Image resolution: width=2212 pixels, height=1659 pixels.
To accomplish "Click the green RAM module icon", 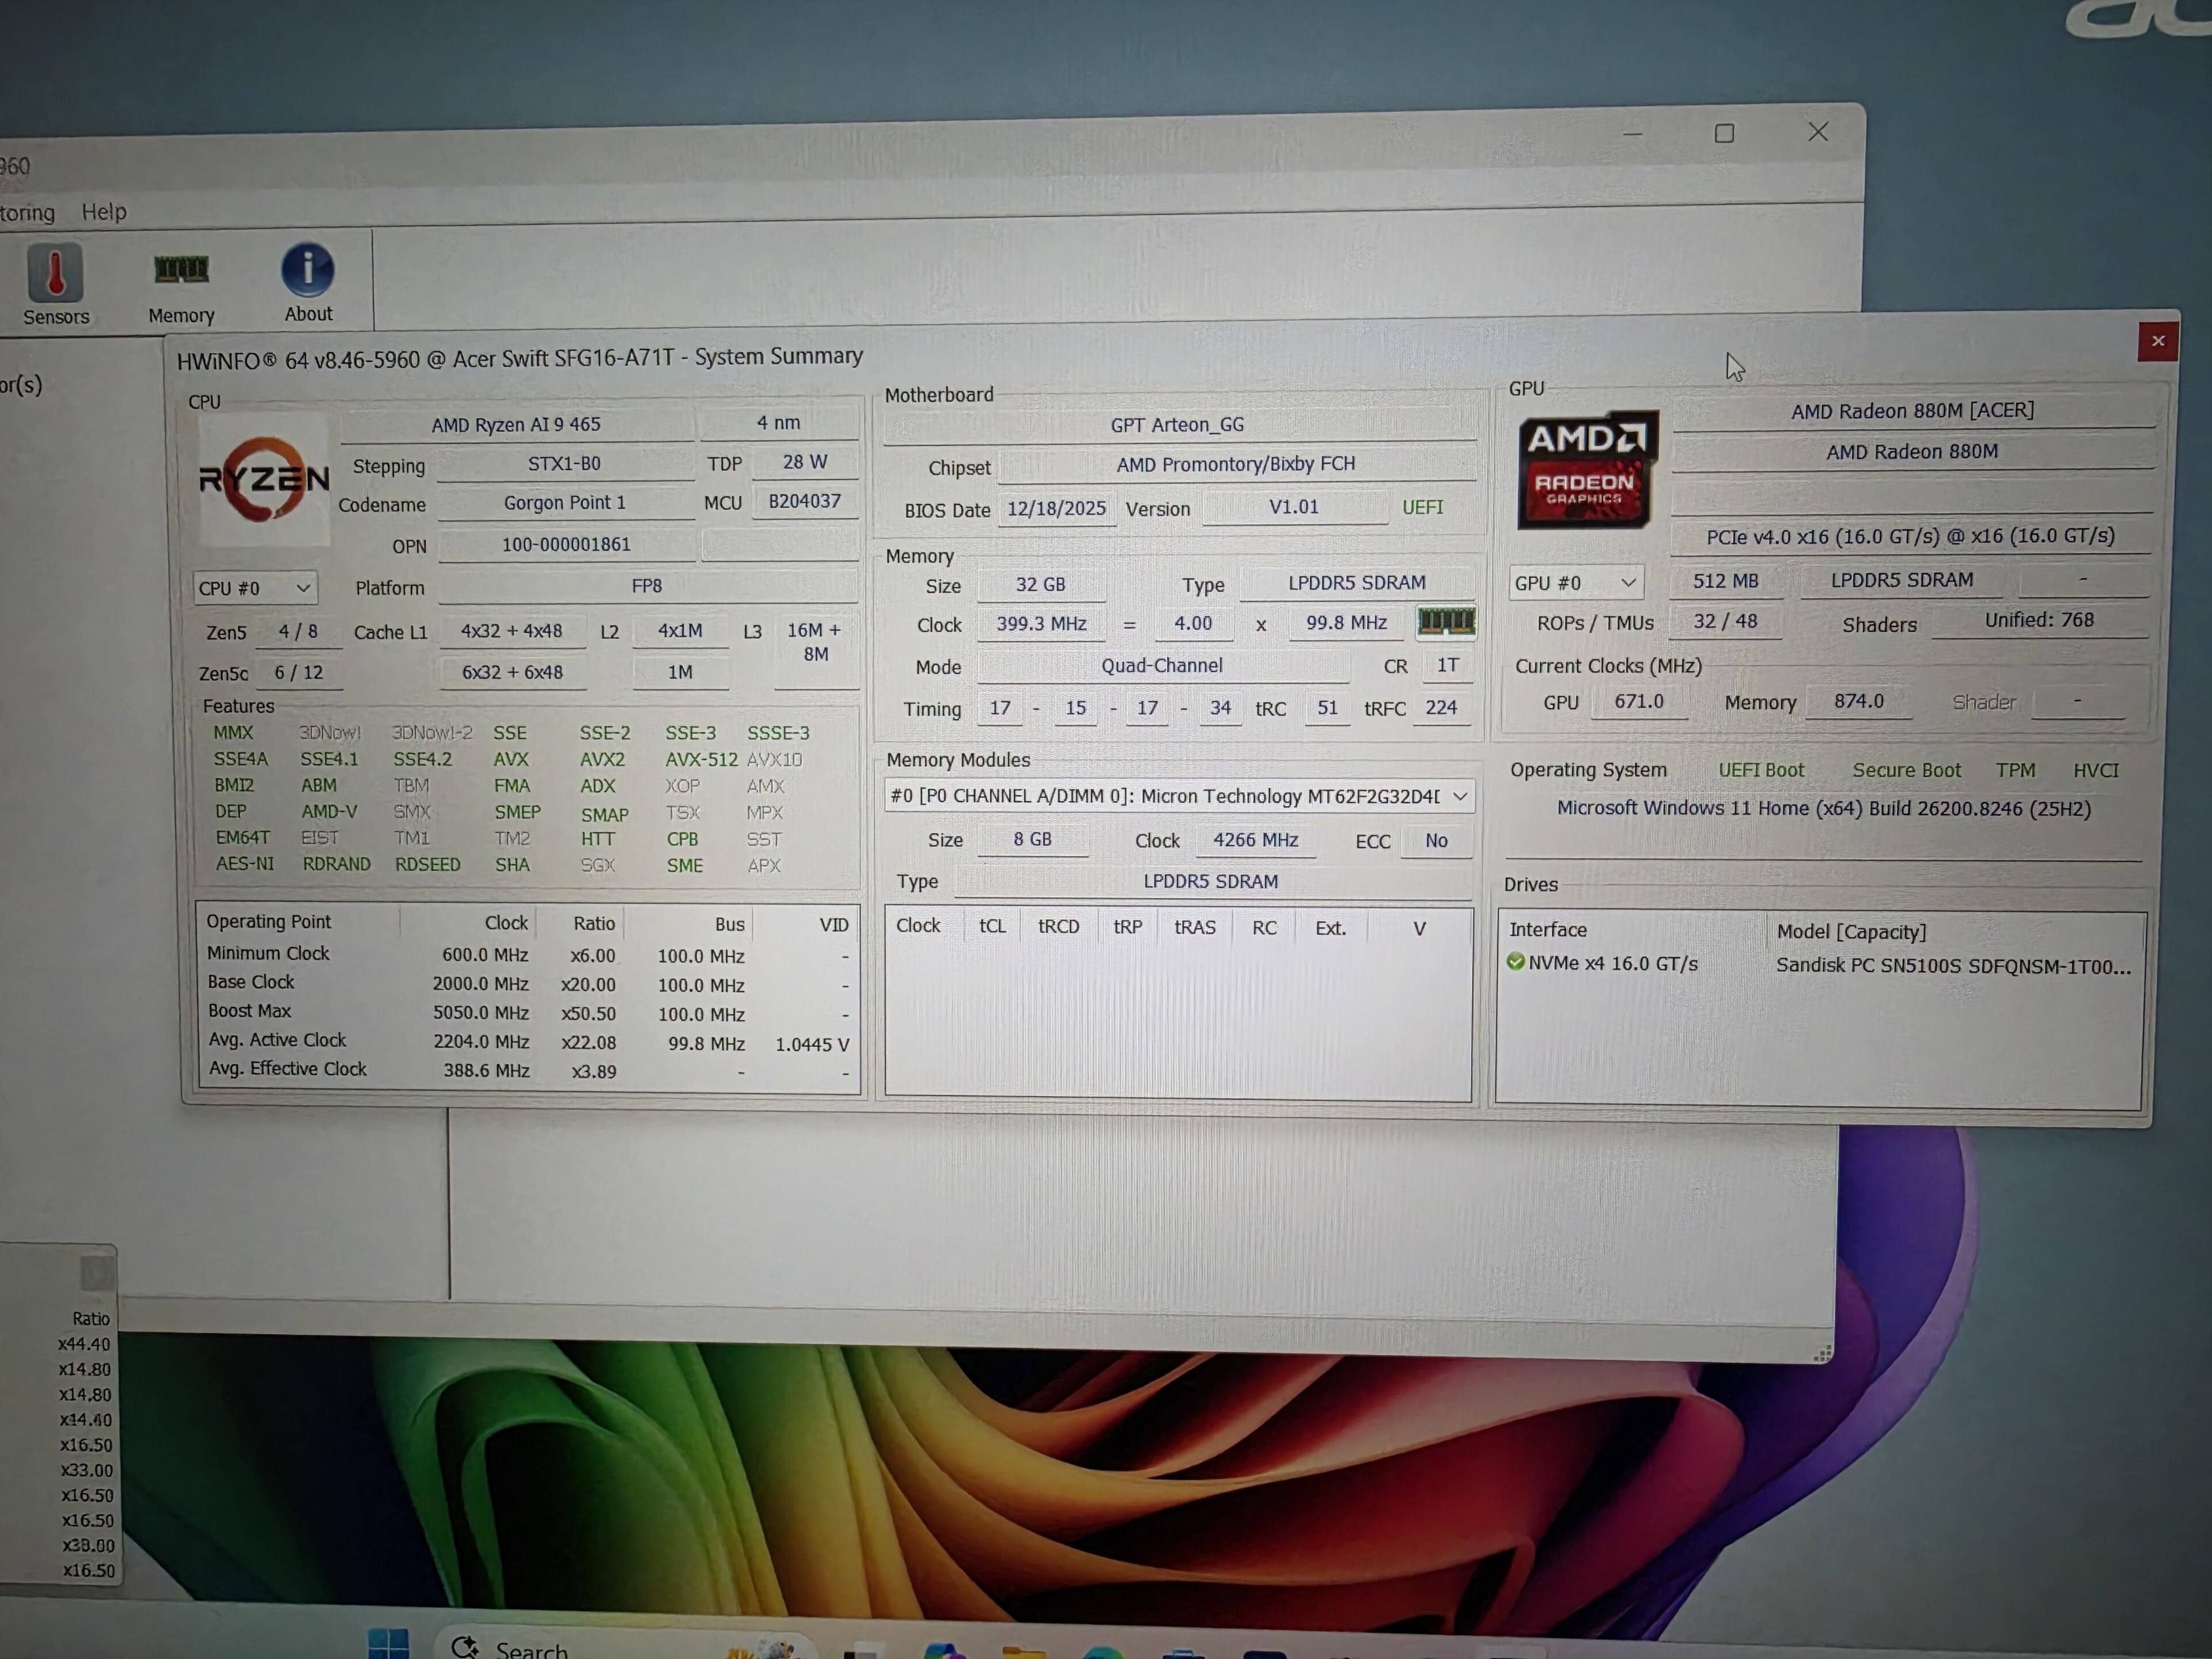I will pos(1446,622).
